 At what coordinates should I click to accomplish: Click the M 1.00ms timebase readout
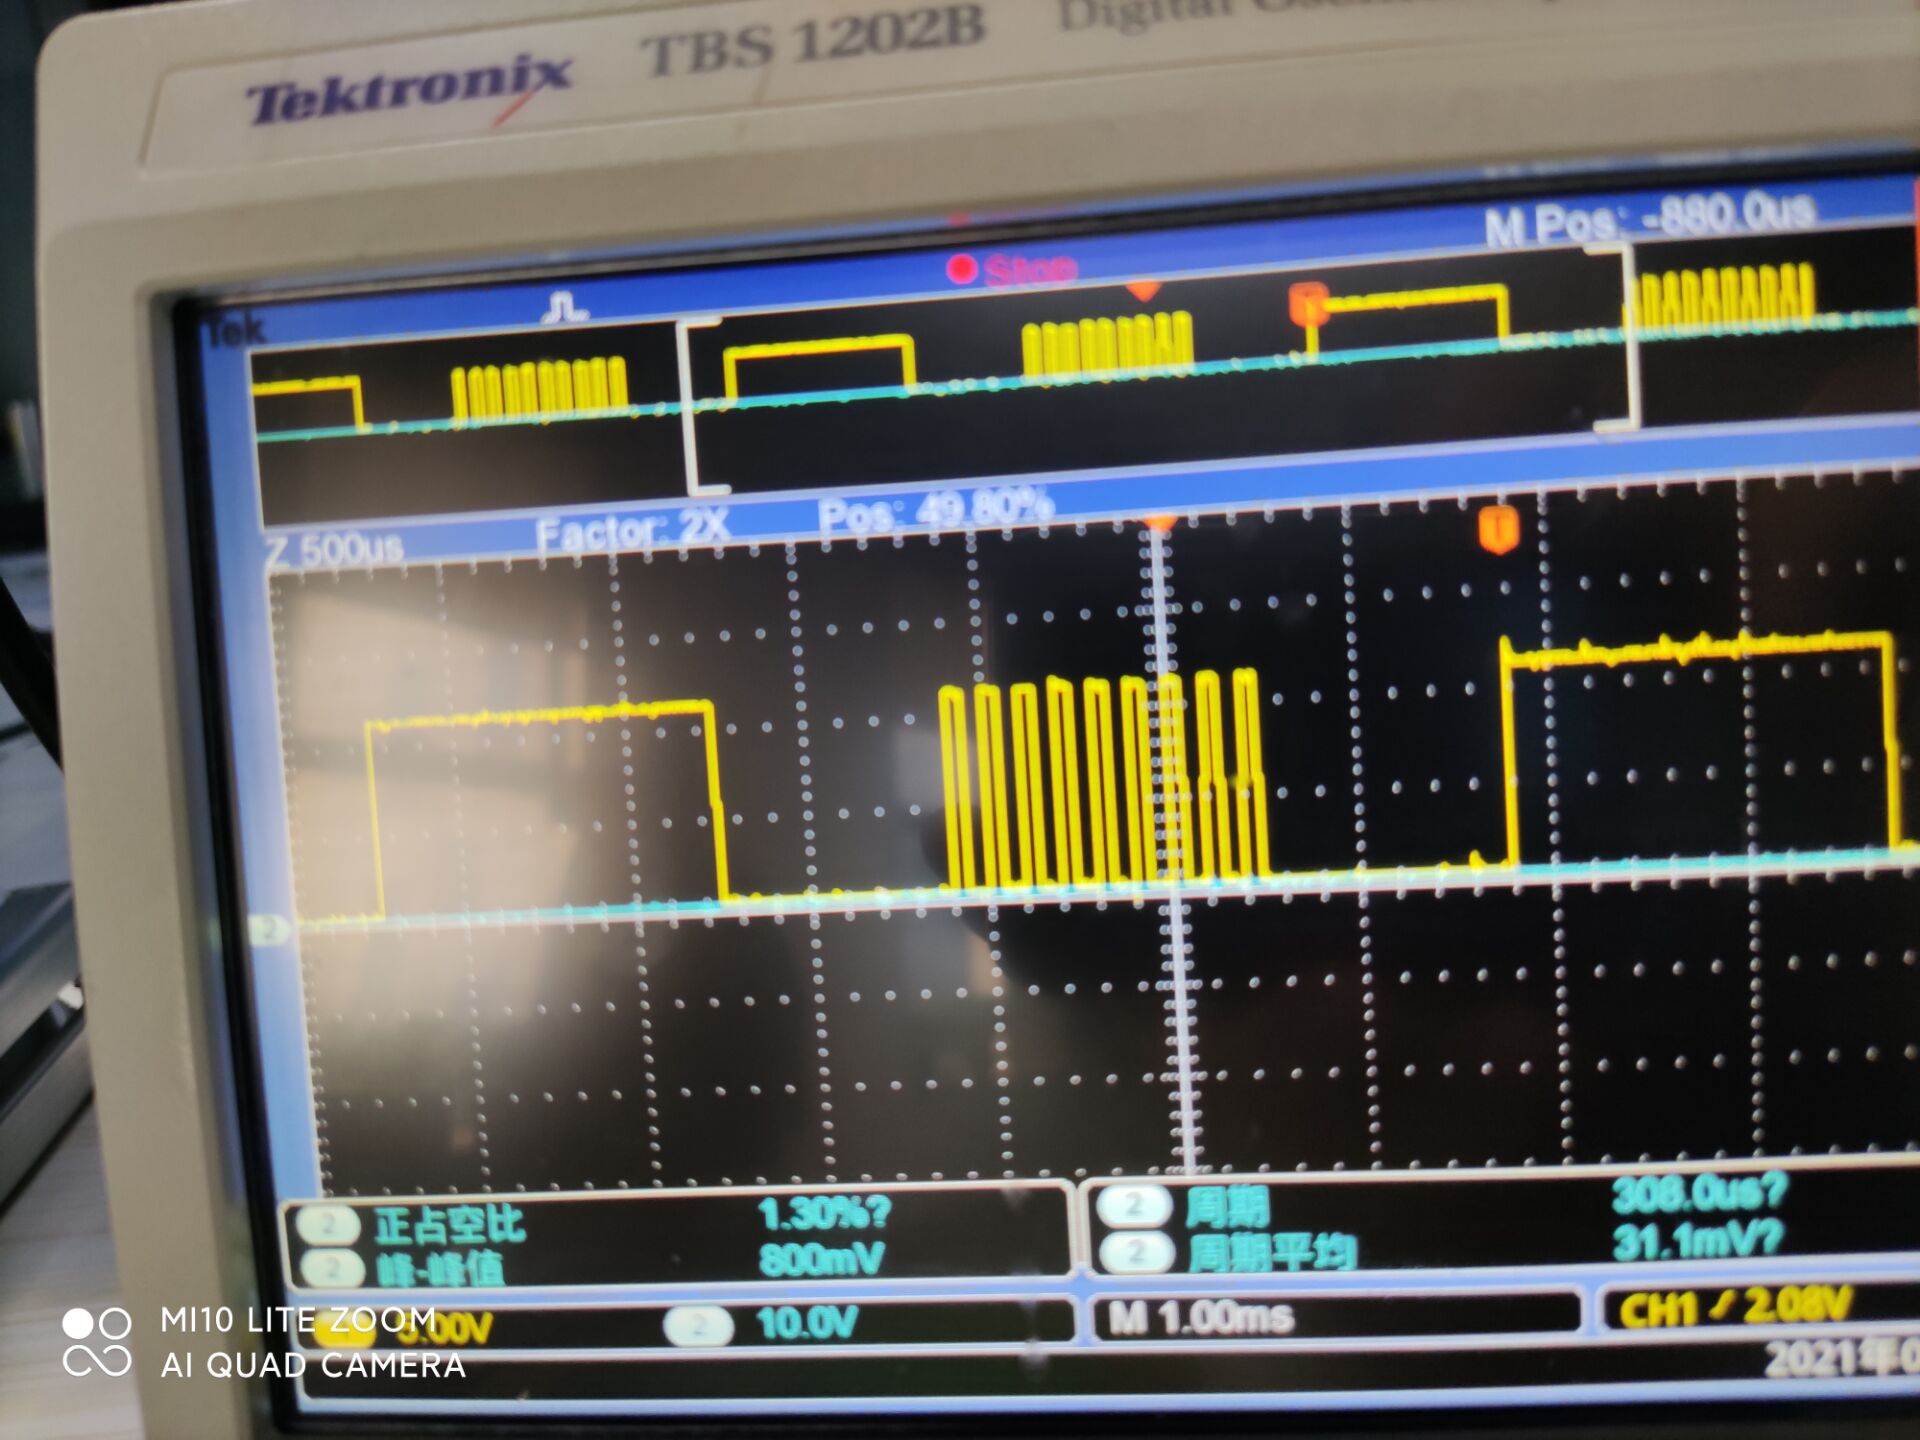point(1200,1317)
